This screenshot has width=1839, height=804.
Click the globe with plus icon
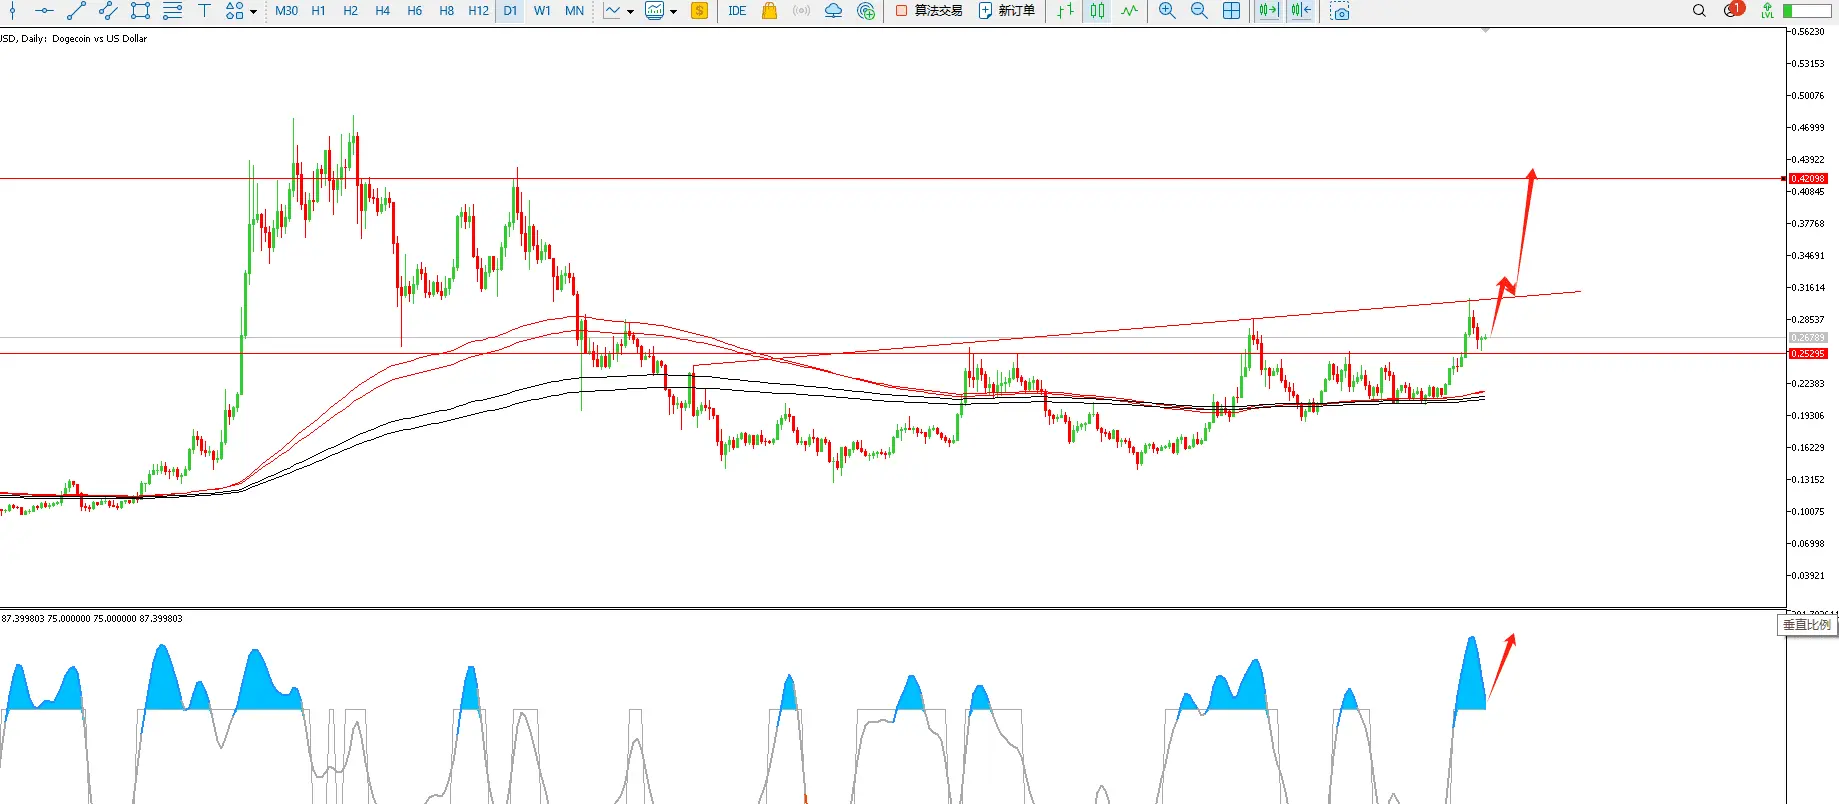[x=866, y=11]
